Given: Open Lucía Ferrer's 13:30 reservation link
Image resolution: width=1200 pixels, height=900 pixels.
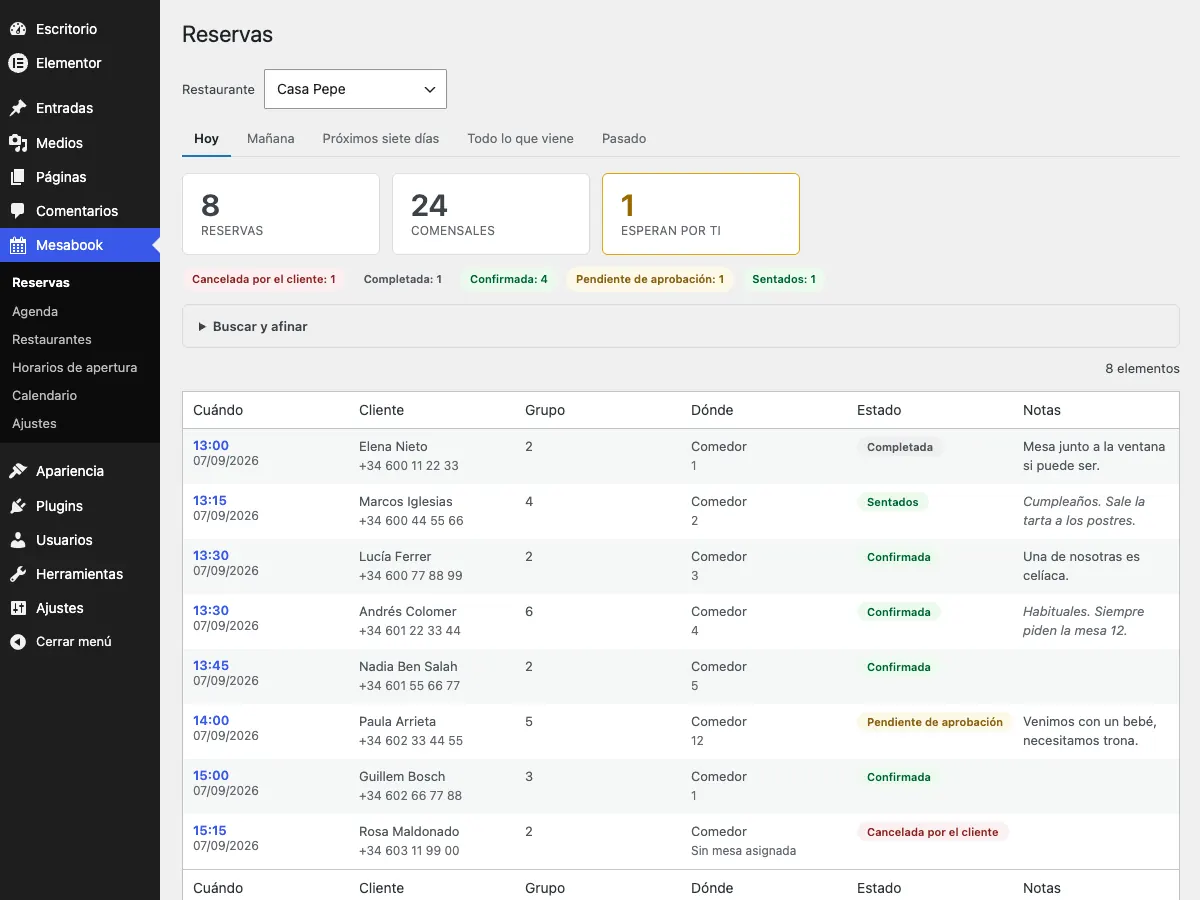Looking at the screenshot, I should [x=211, y=556].
